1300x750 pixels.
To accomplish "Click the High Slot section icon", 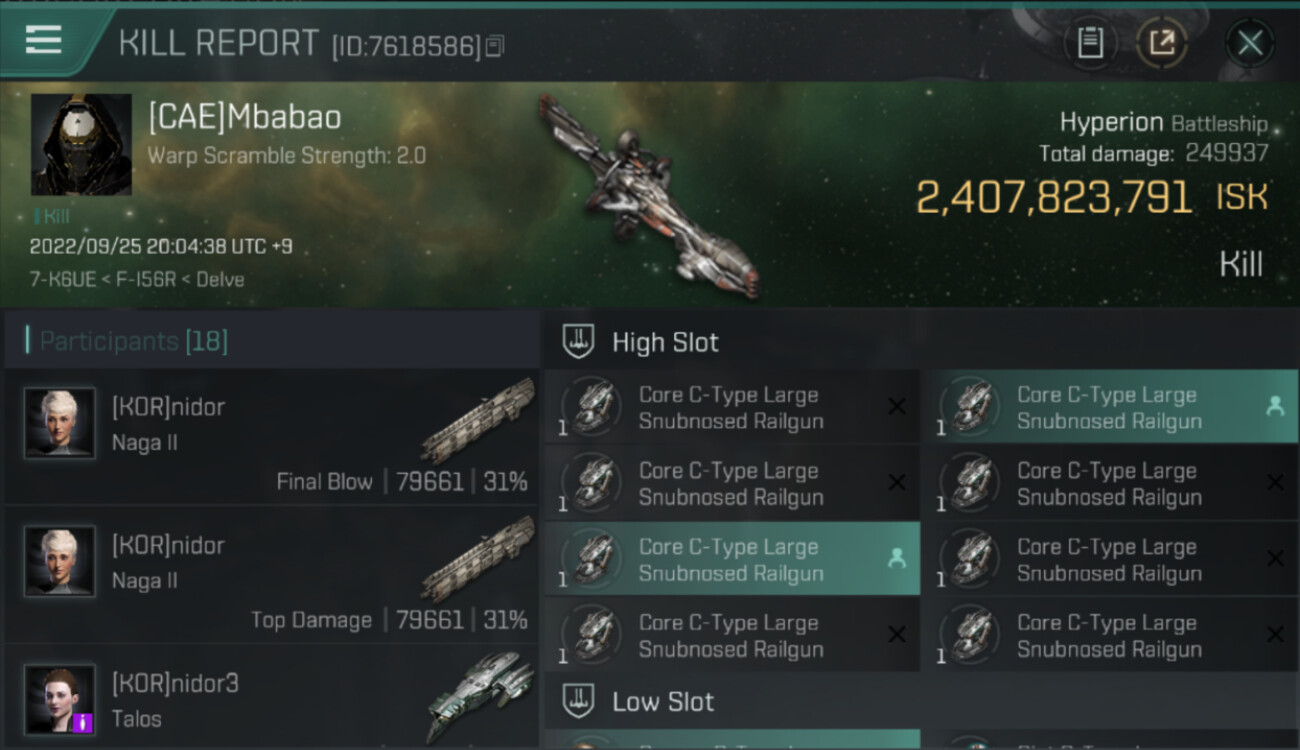I will coord(579,342).
